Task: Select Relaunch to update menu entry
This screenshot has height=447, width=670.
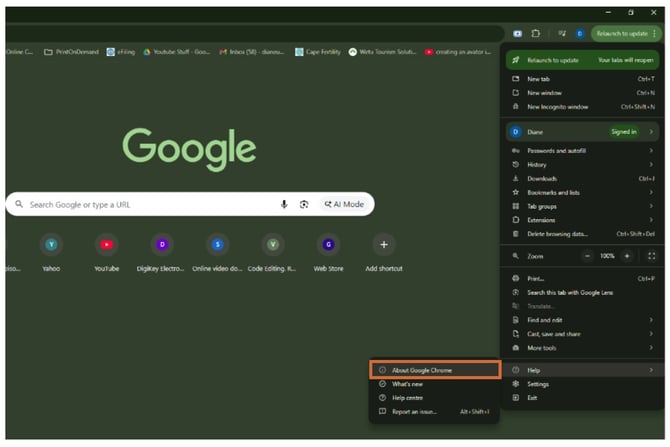Action: point(582,60)
